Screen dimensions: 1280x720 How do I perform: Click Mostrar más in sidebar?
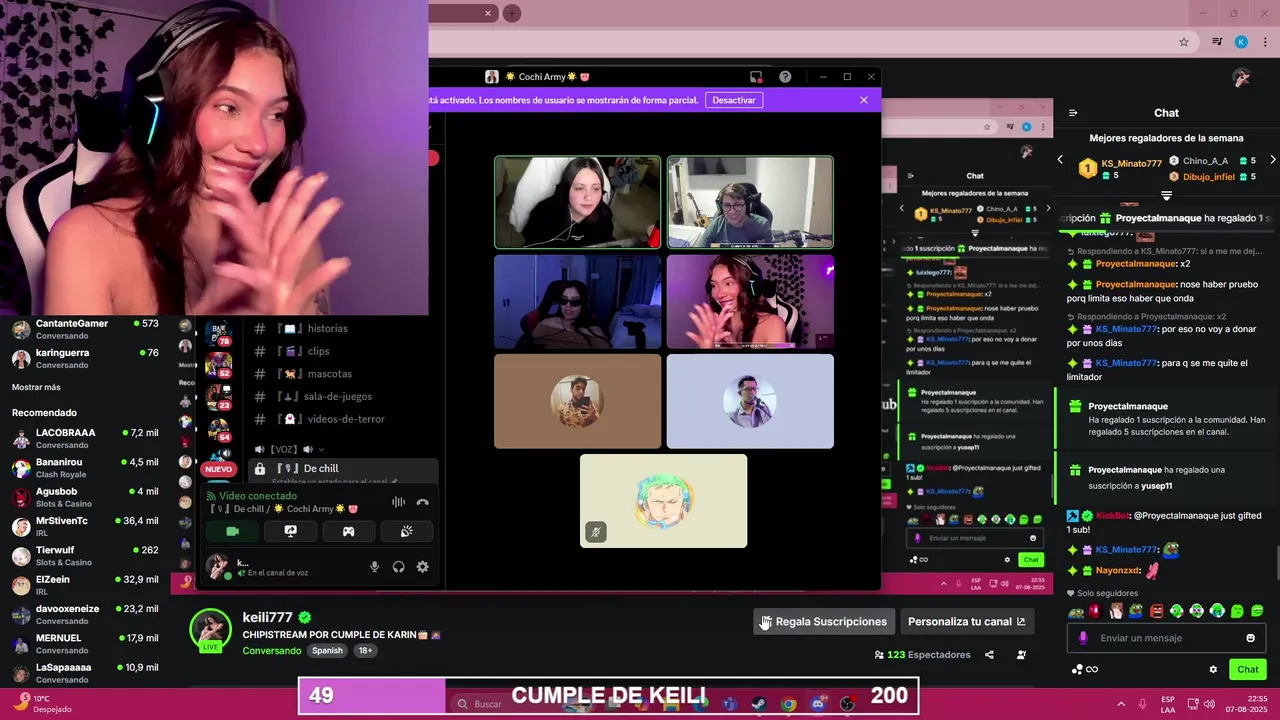(x=36, y=388)
